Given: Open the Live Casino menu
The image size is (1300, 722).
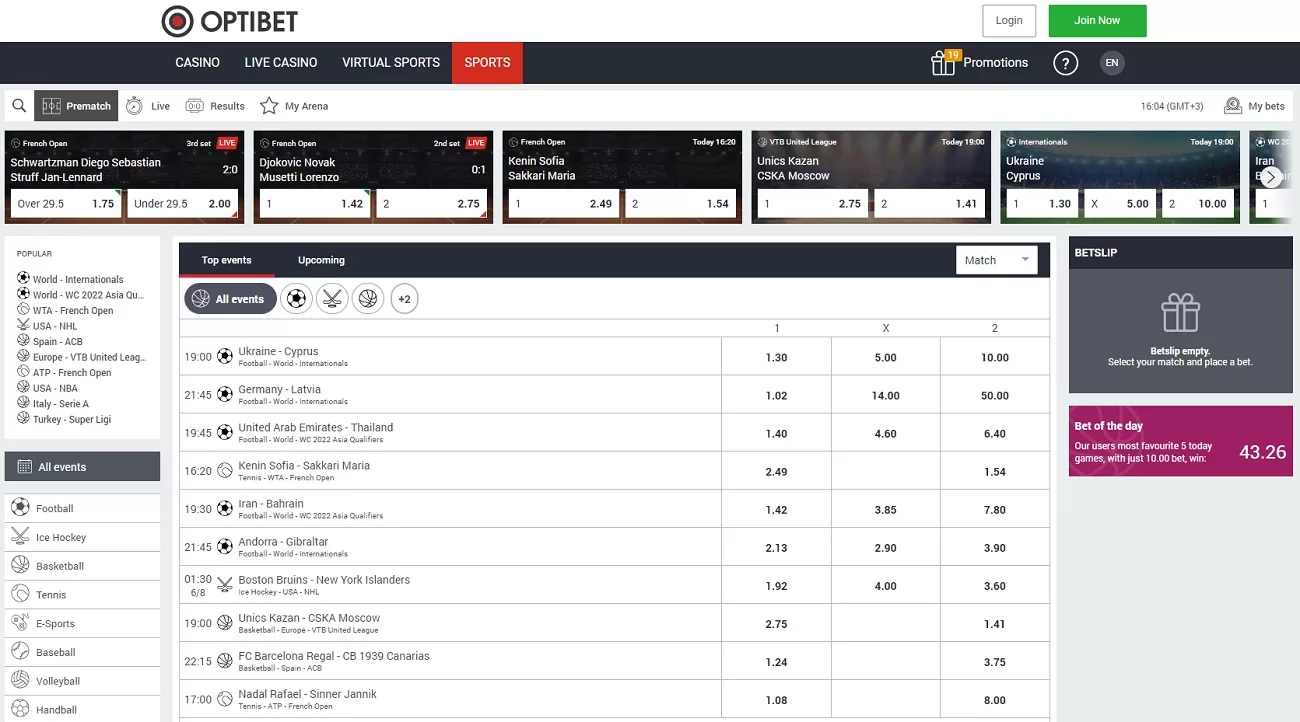Looking at the screenshot, I should pos(281,62).
